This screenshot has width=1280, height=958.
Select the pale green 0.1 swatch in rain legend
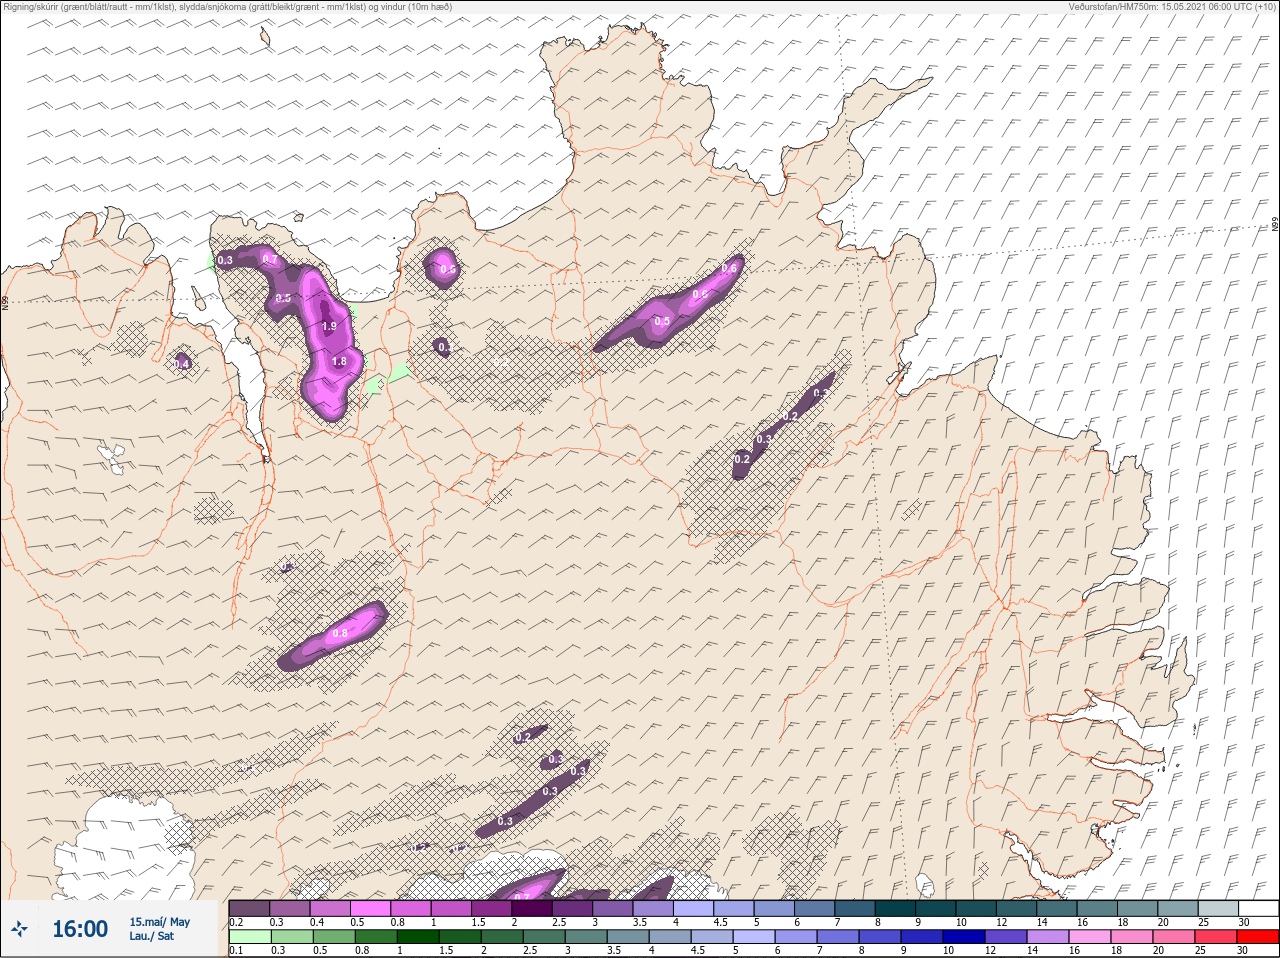tap(250, 937)
